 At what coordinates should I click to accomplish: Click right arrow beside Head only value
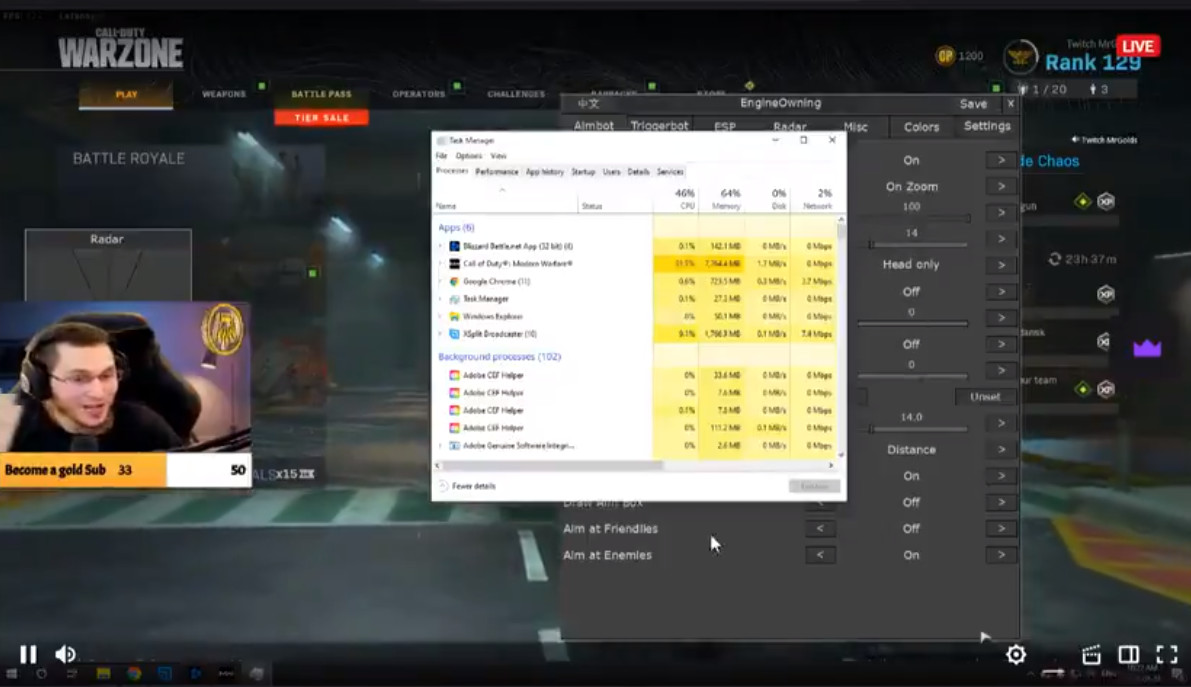pyautogui.click(x=1001, y=264)
